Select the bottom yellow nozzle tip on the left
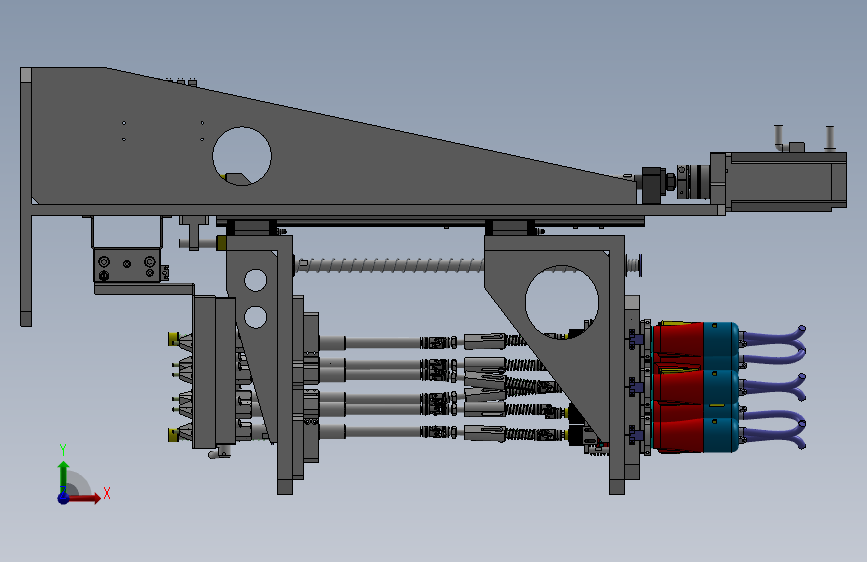 tap(174, 434)
